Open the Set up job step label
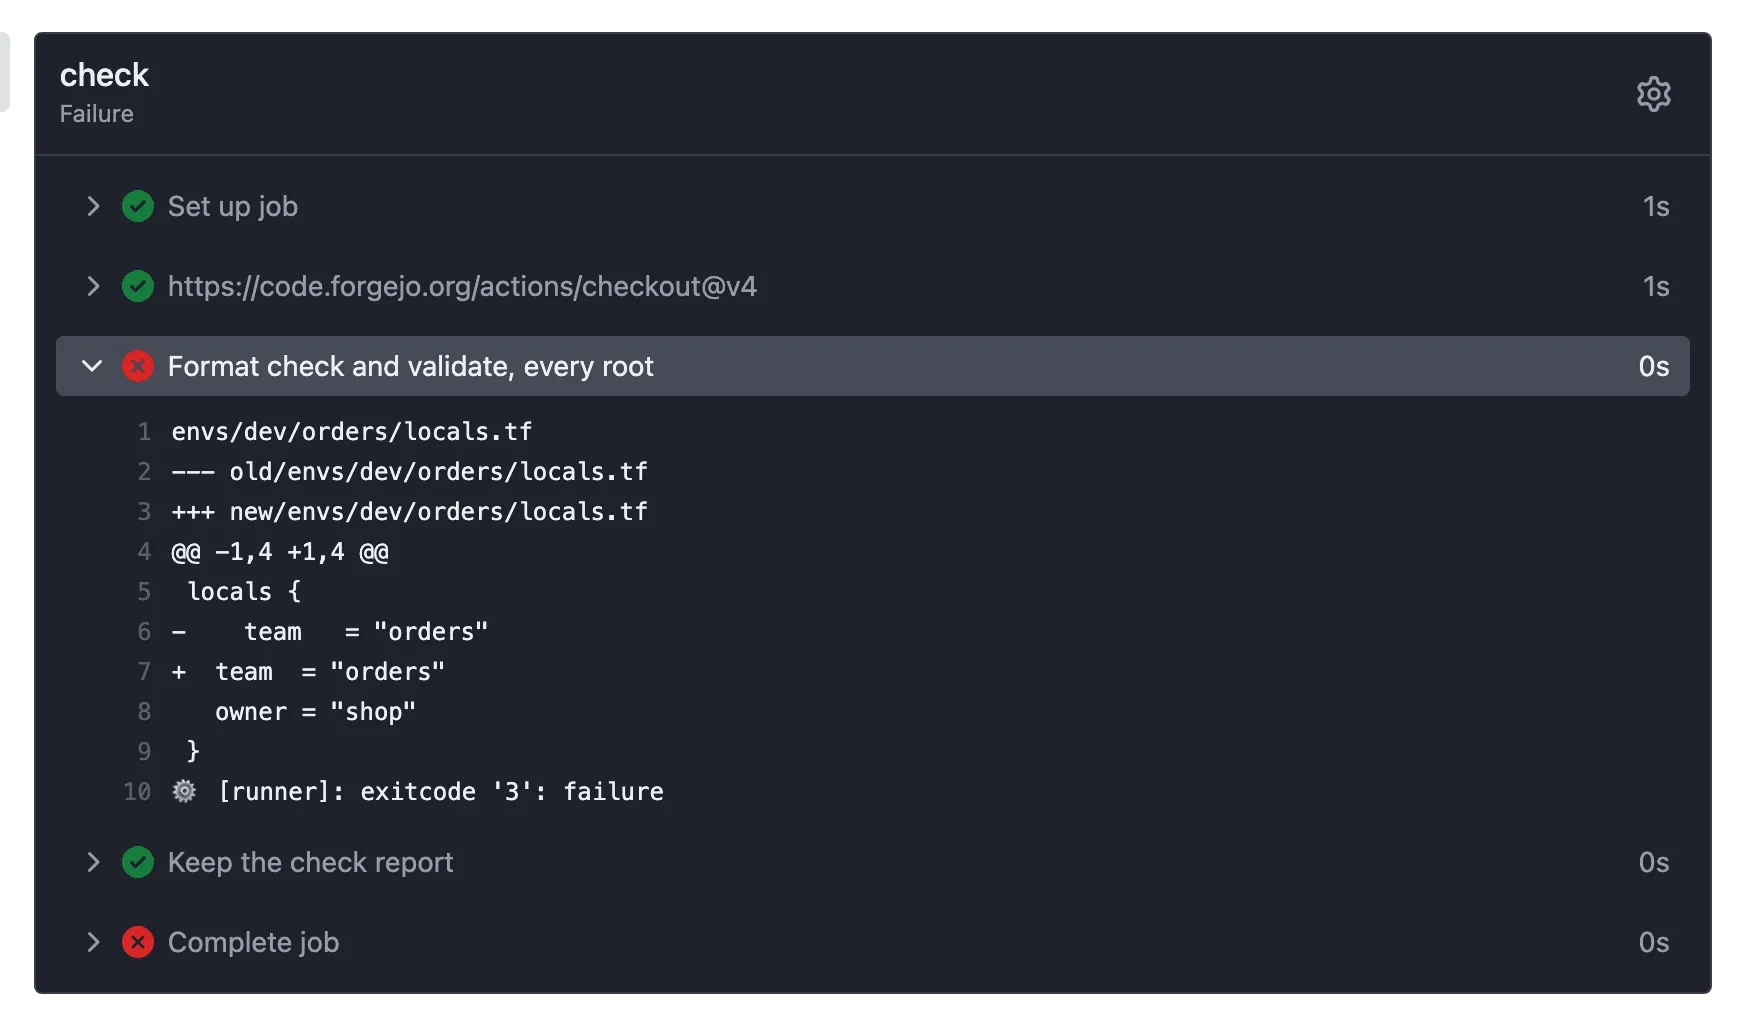Image resolution: width=1744 pixels, height=1028 pixels. pos(233,206)
